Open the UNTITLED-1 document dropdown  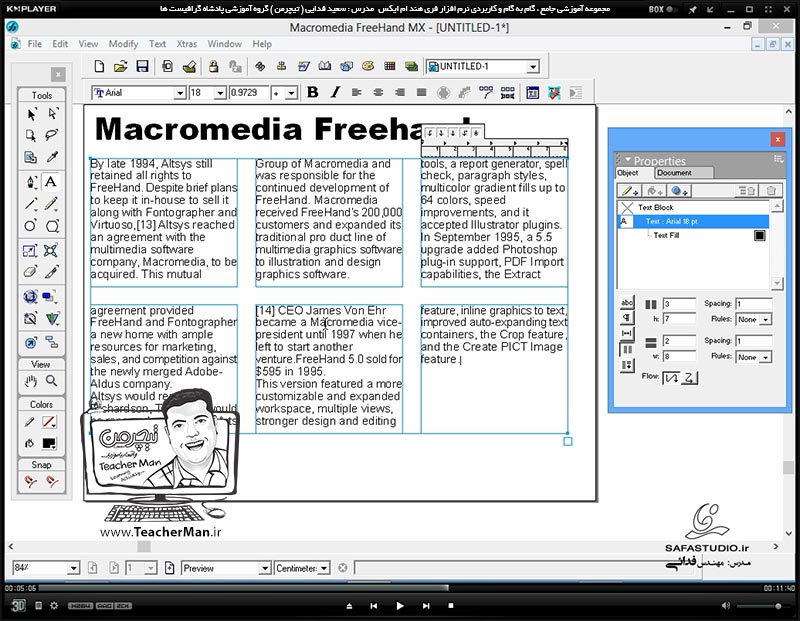click(x=533, y=66)
